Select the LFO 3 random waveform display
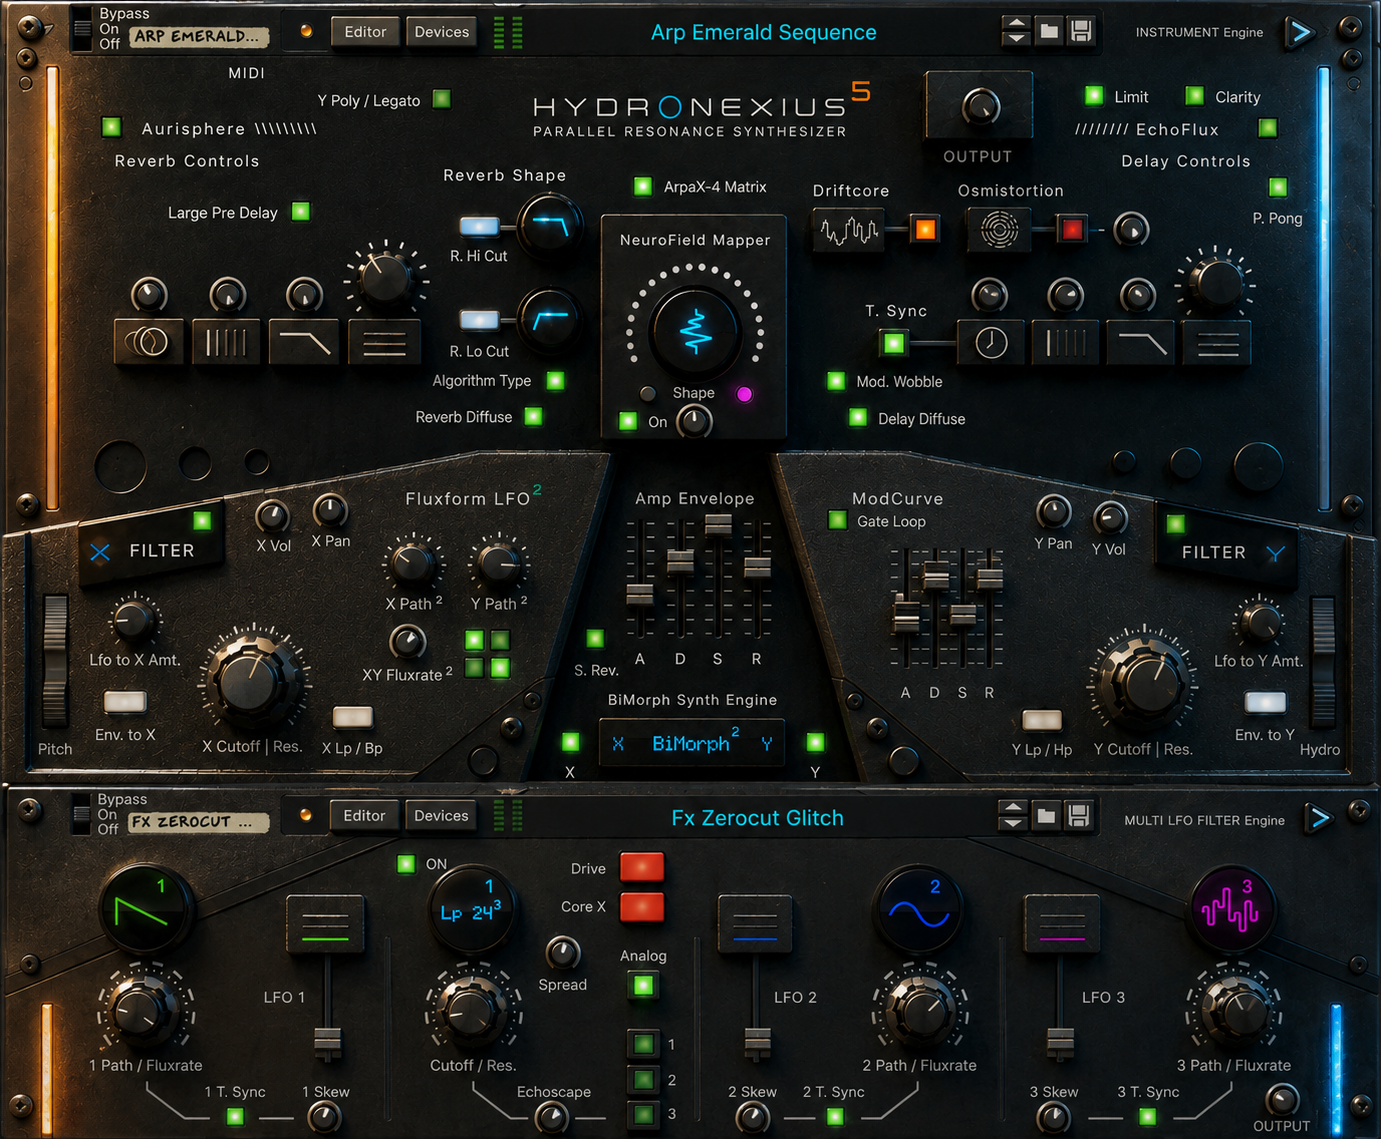Screen dimensions: 1381x1139 coord(1231,909)
